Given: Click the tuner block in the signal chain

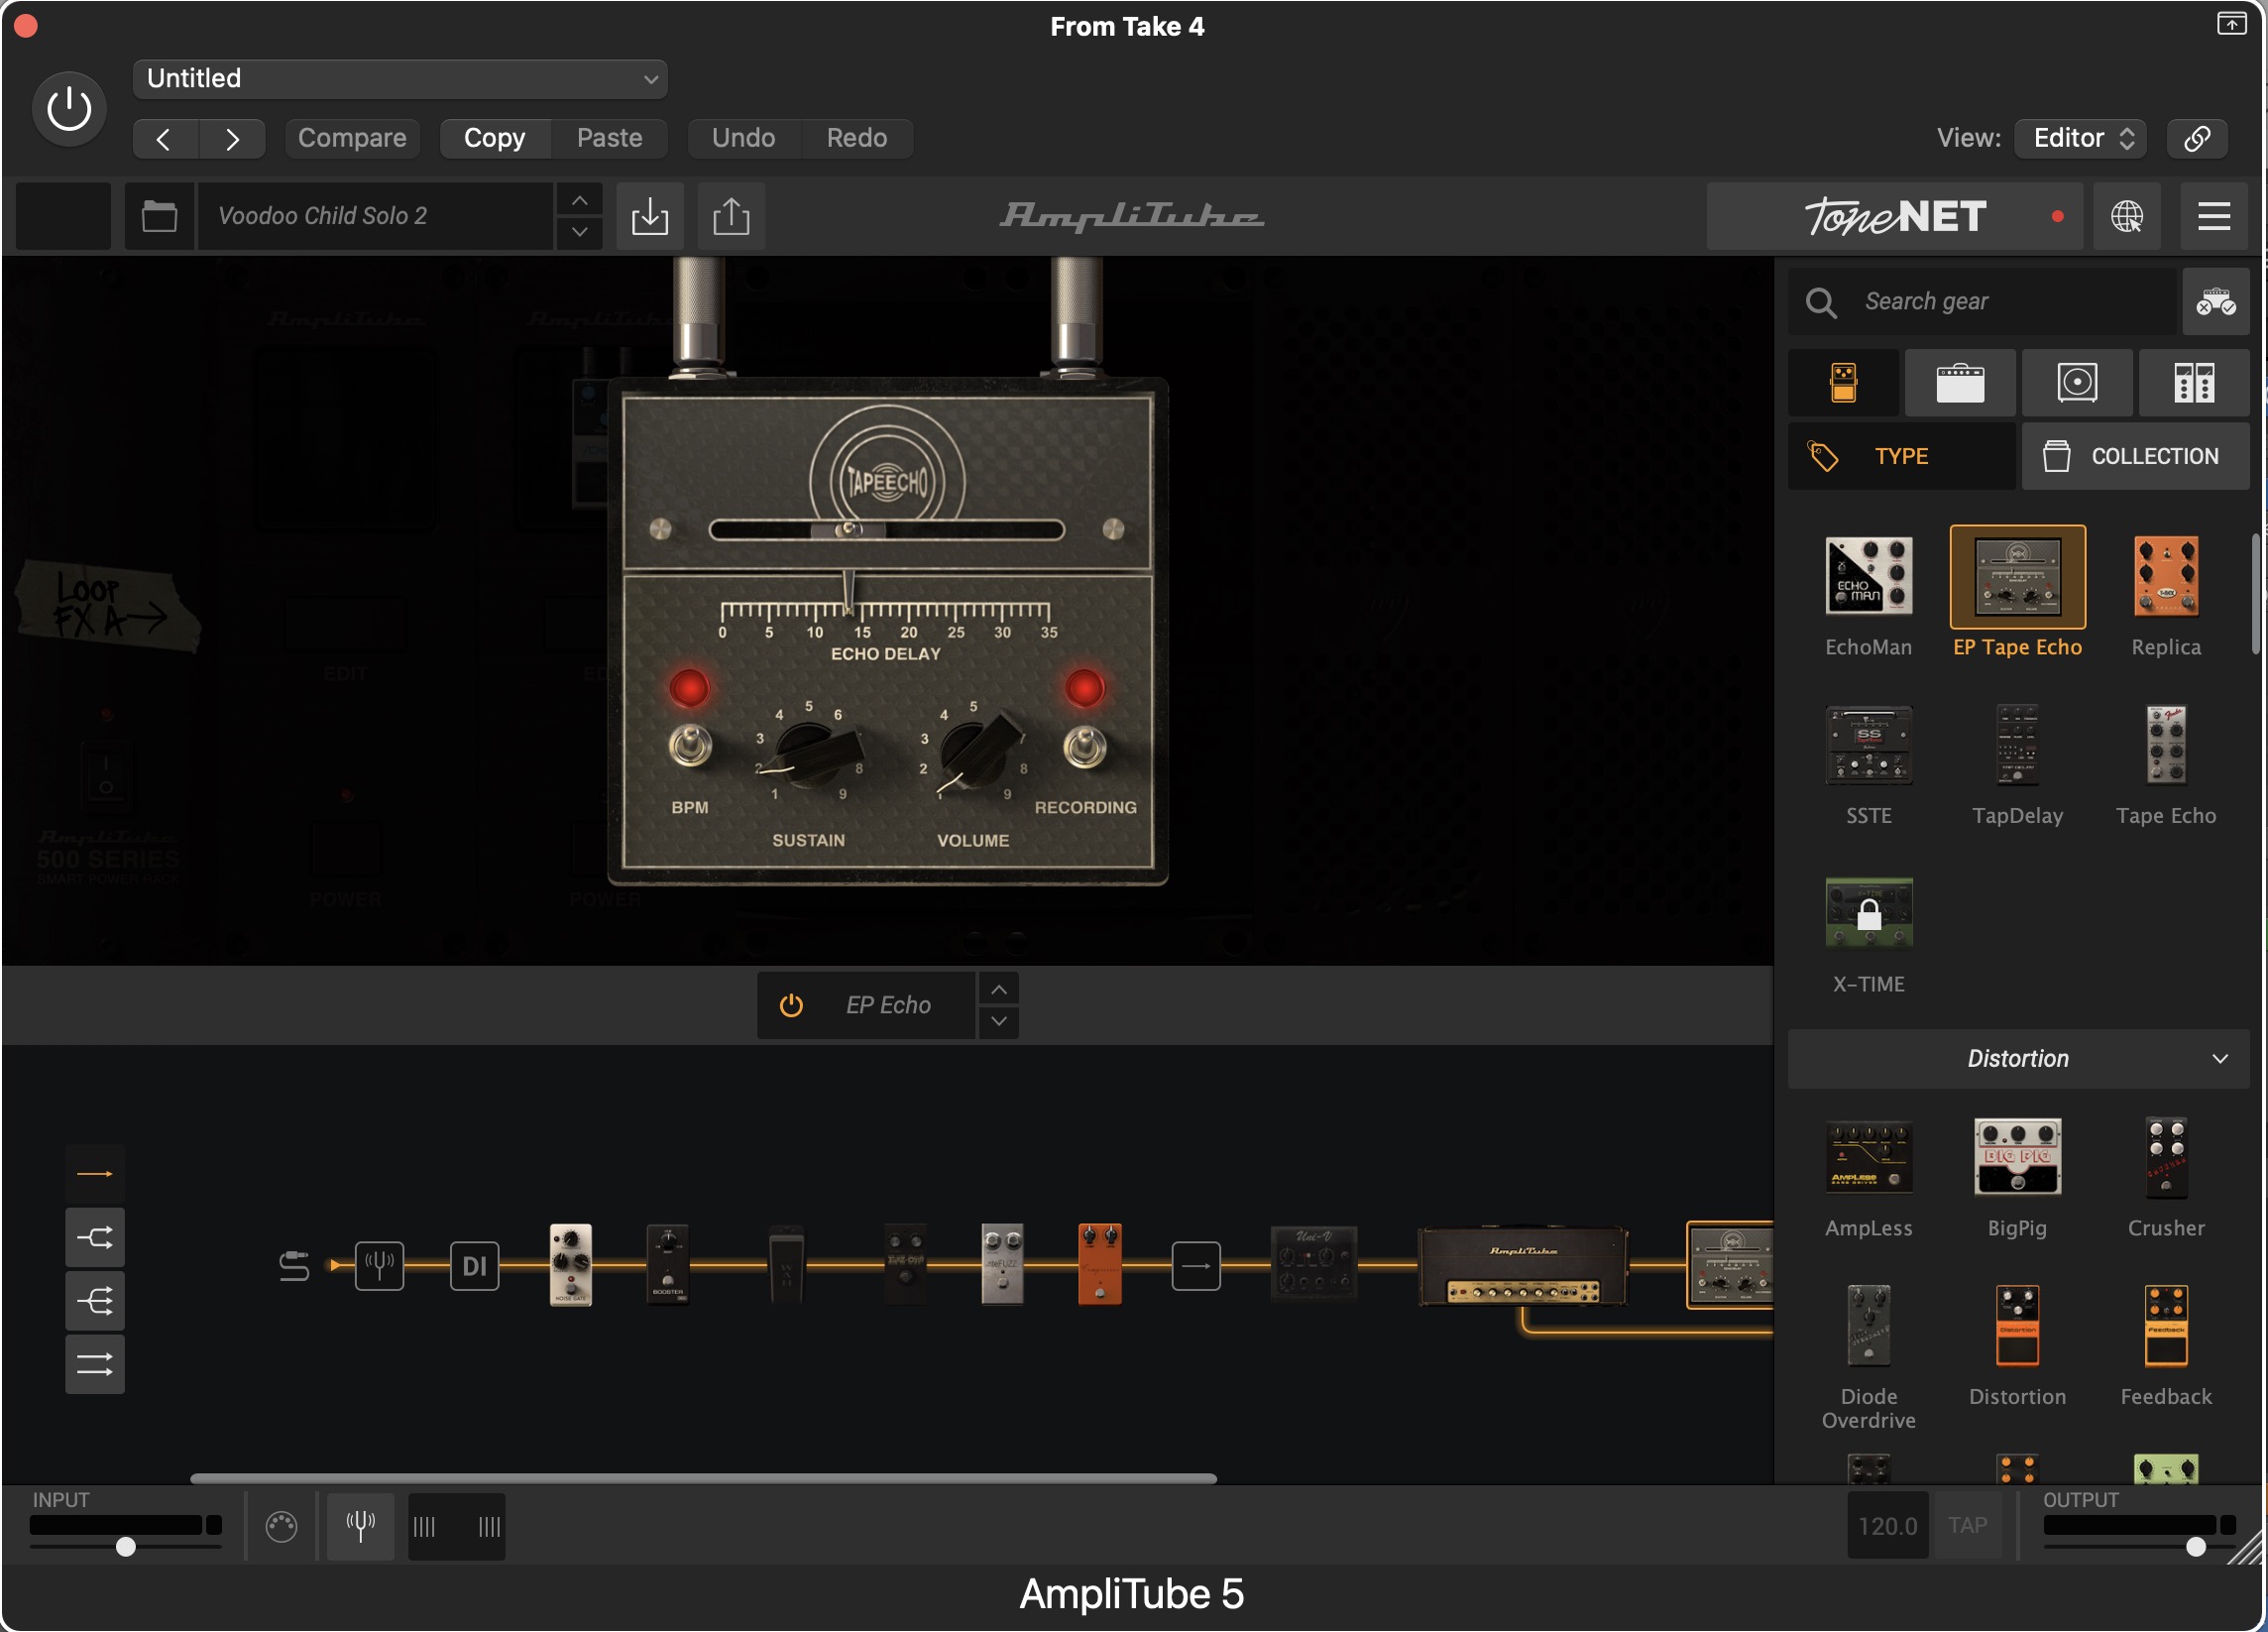Looking at the screenshot, I should [x=379, y=1265].
